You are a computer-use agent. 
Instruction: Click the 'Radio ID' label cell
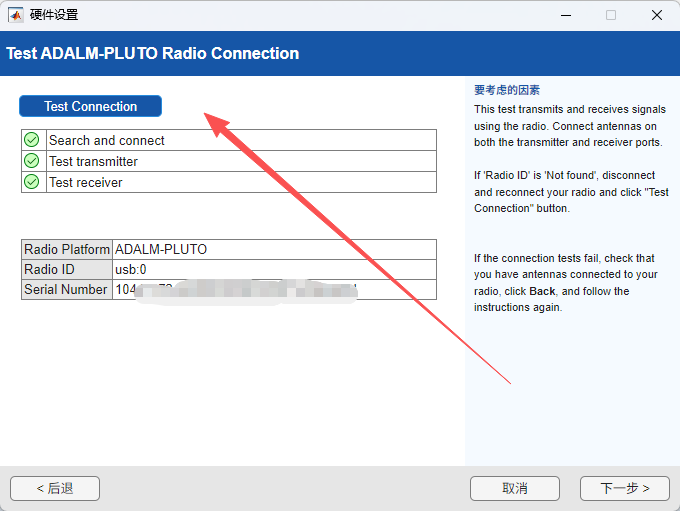tap(67, 269)
